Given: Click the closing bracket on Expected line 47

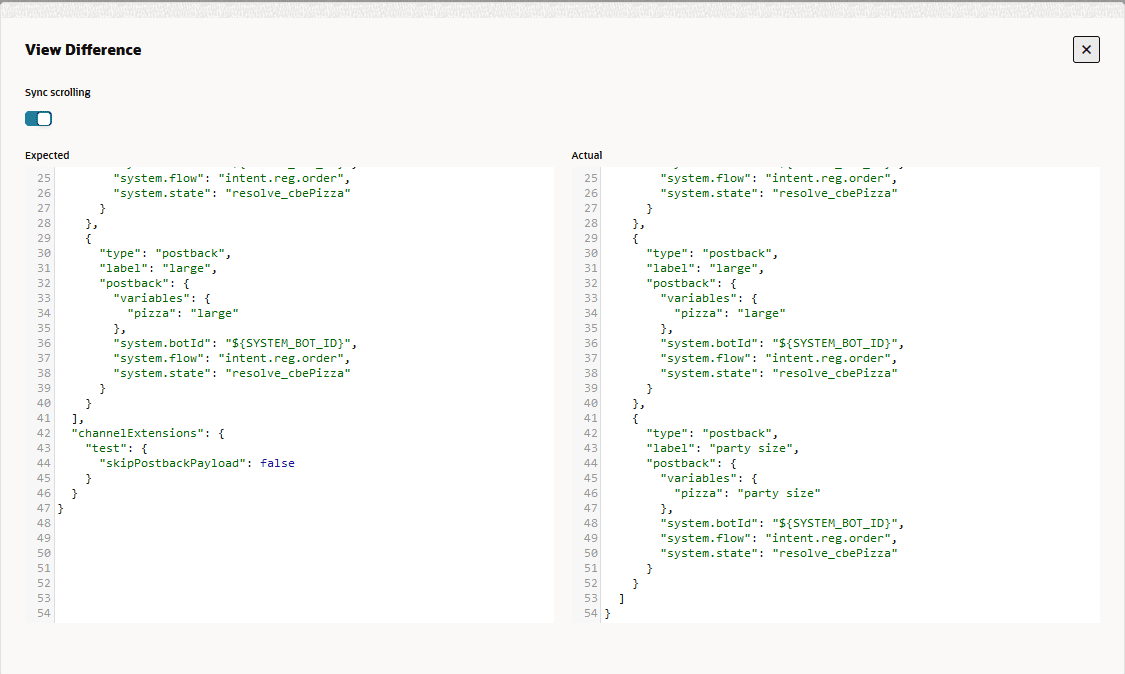Looking at the screenshot, I should [x=59, y=508].
